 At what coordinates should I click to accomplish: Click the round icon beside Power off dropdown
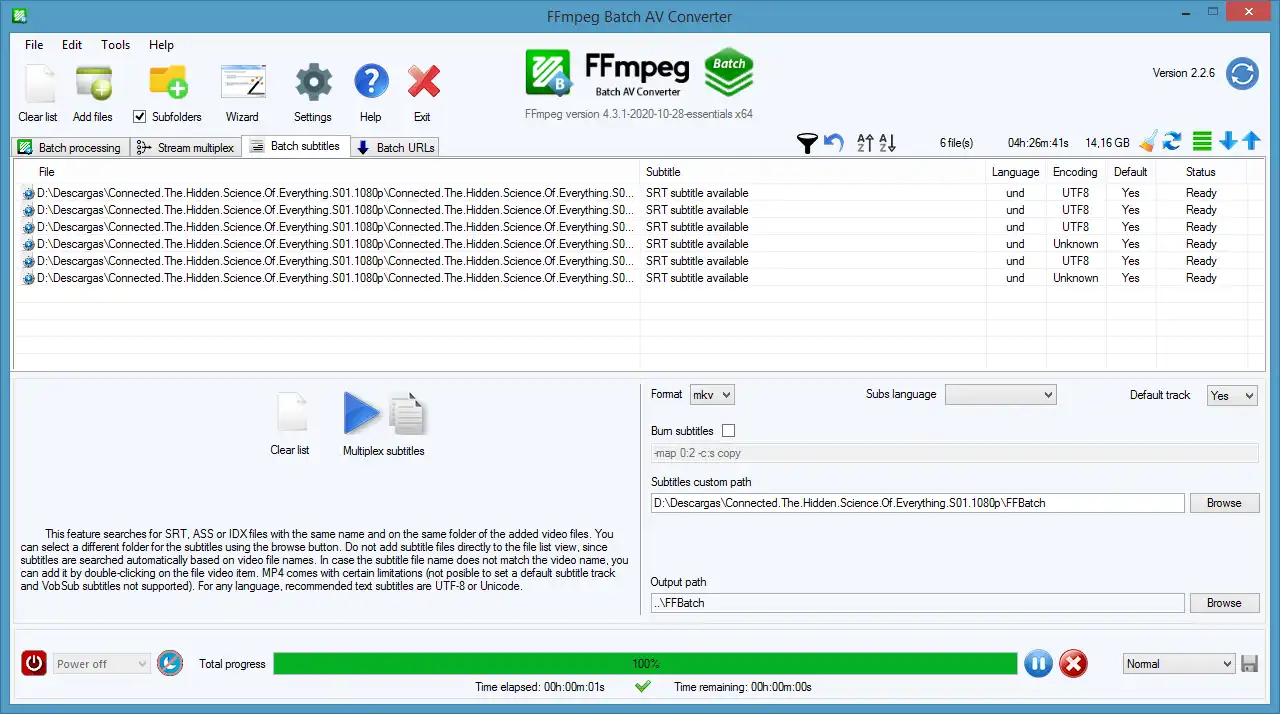170,663
